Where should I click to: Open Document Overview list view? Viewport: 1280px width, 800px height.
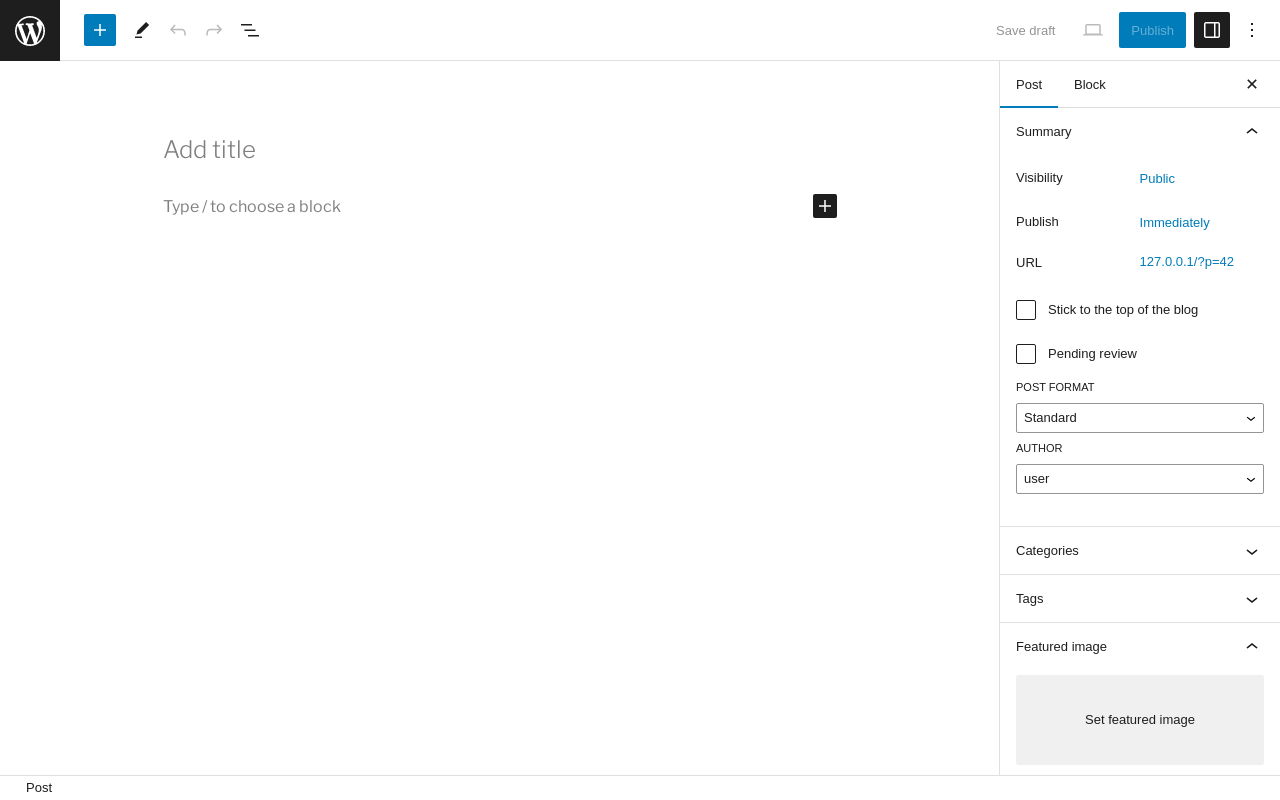[x=250, y=30]
